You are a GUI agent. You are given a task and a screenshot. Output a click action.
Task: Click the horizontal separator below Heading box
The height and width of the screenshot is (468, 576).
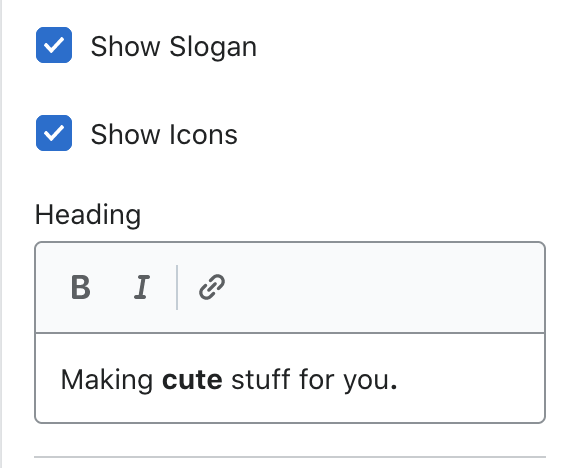tap(290, 457)
